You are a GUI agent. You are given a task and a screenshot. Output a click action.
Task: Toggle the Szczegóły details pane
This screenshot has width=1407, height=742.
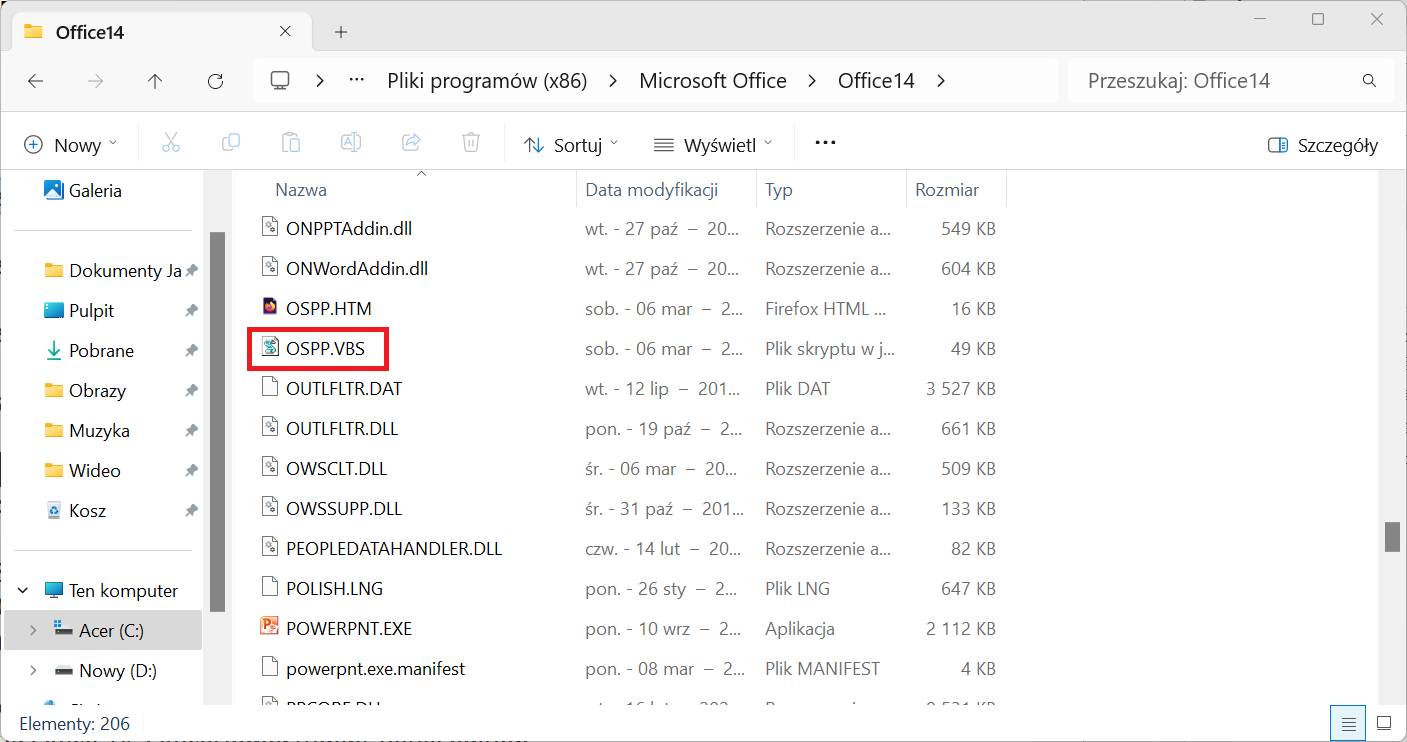(1322, 145)
